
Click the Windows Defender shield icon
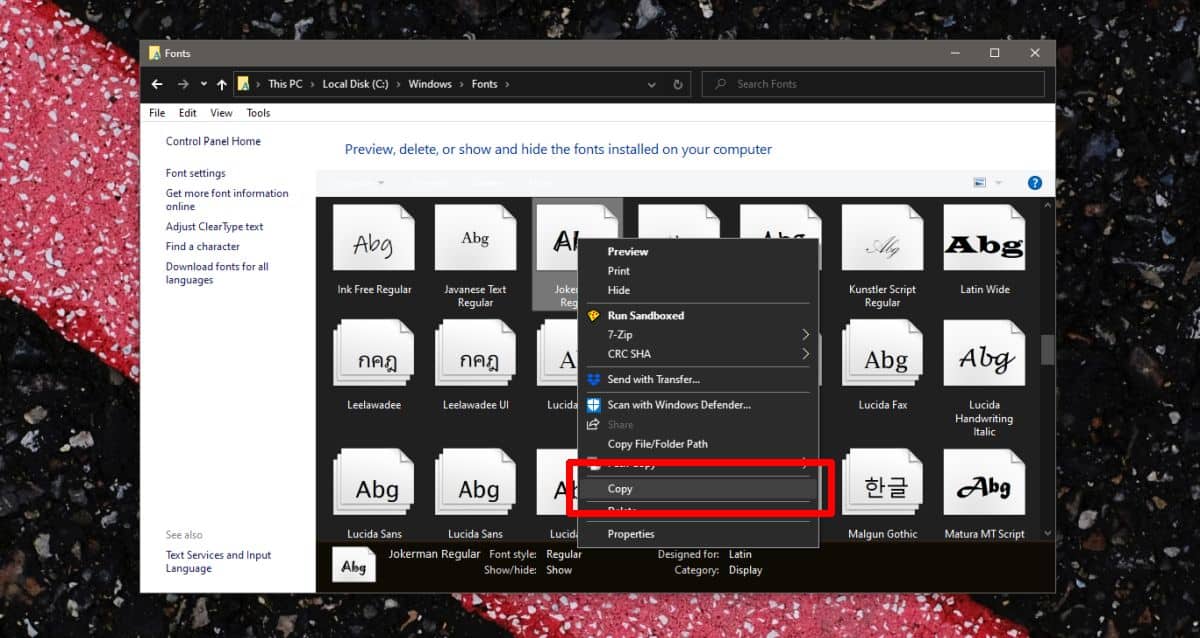593,405
